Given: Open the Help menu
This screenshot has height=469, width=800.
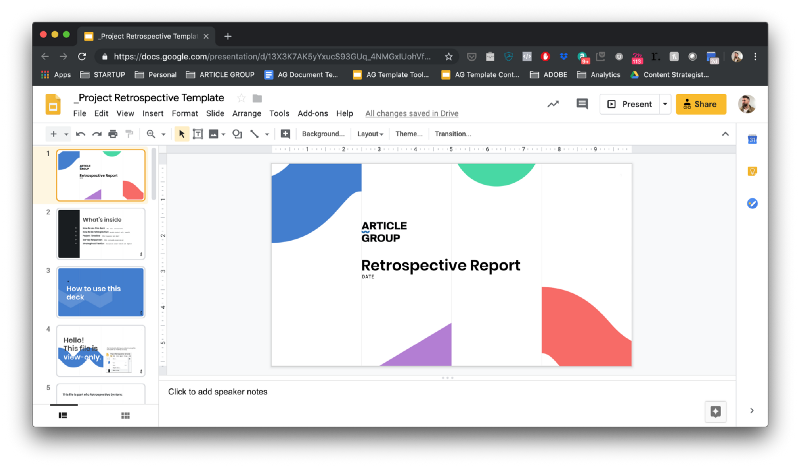Looking at the screenshot, I should pyautogui.click(x=344, y=113).
